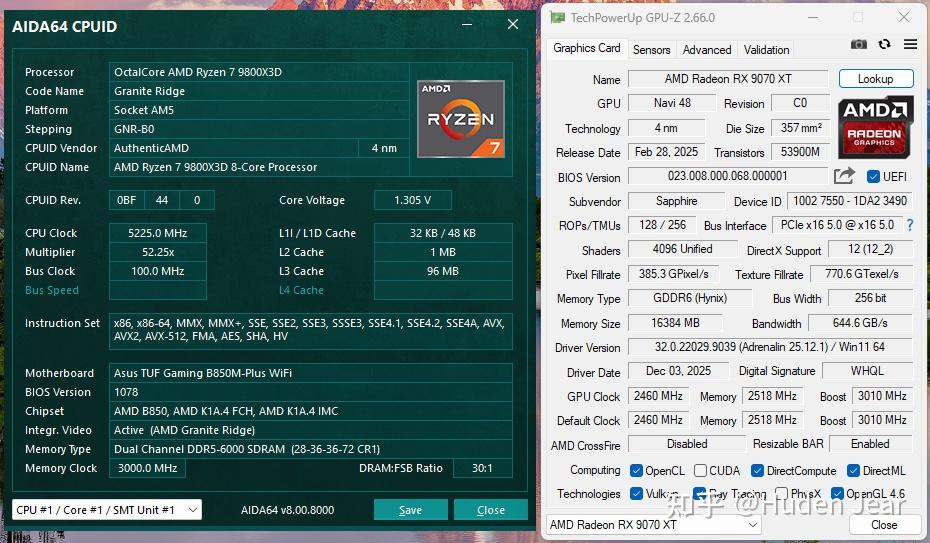This screenshot has width=930, height=543.
Task: Click the Memory Clock value 3000.0 MHz
Action: 147,468
